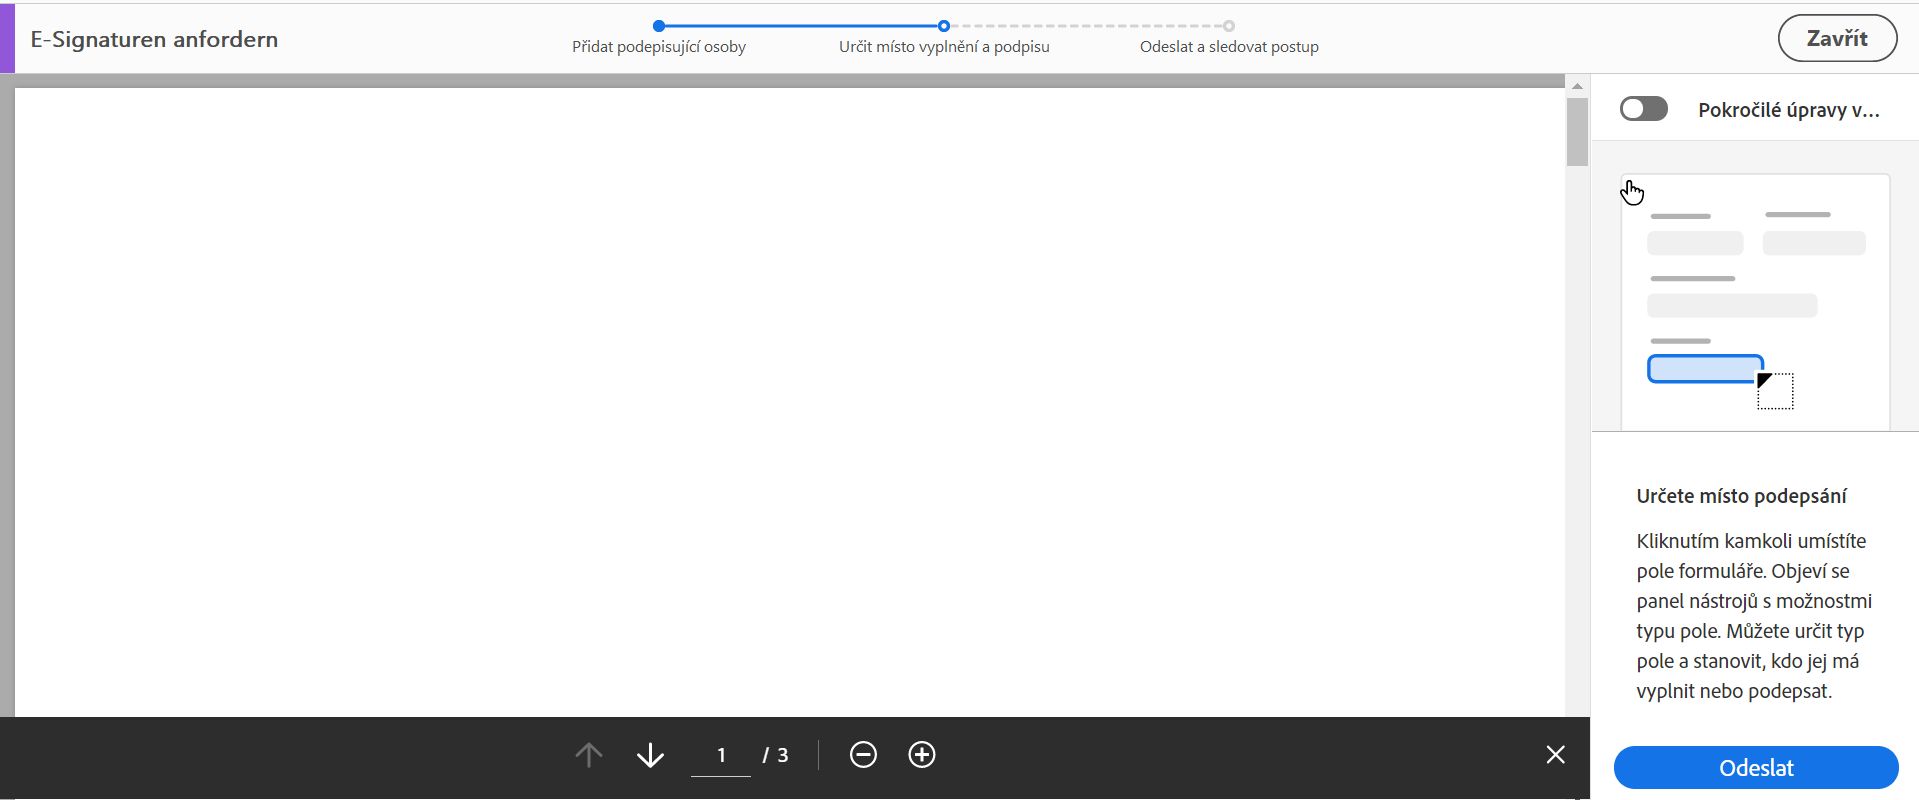Zoom out with the minus icon

coord(863,755)
